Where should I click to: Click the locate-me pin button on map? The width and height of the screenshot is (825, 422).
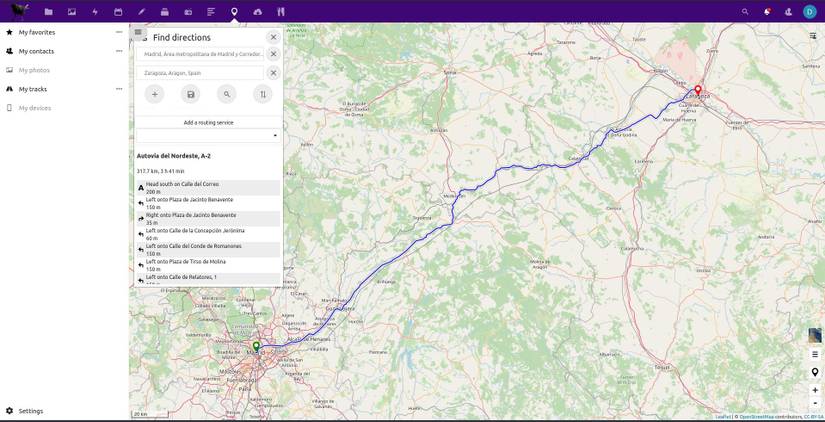click(815, 373)
